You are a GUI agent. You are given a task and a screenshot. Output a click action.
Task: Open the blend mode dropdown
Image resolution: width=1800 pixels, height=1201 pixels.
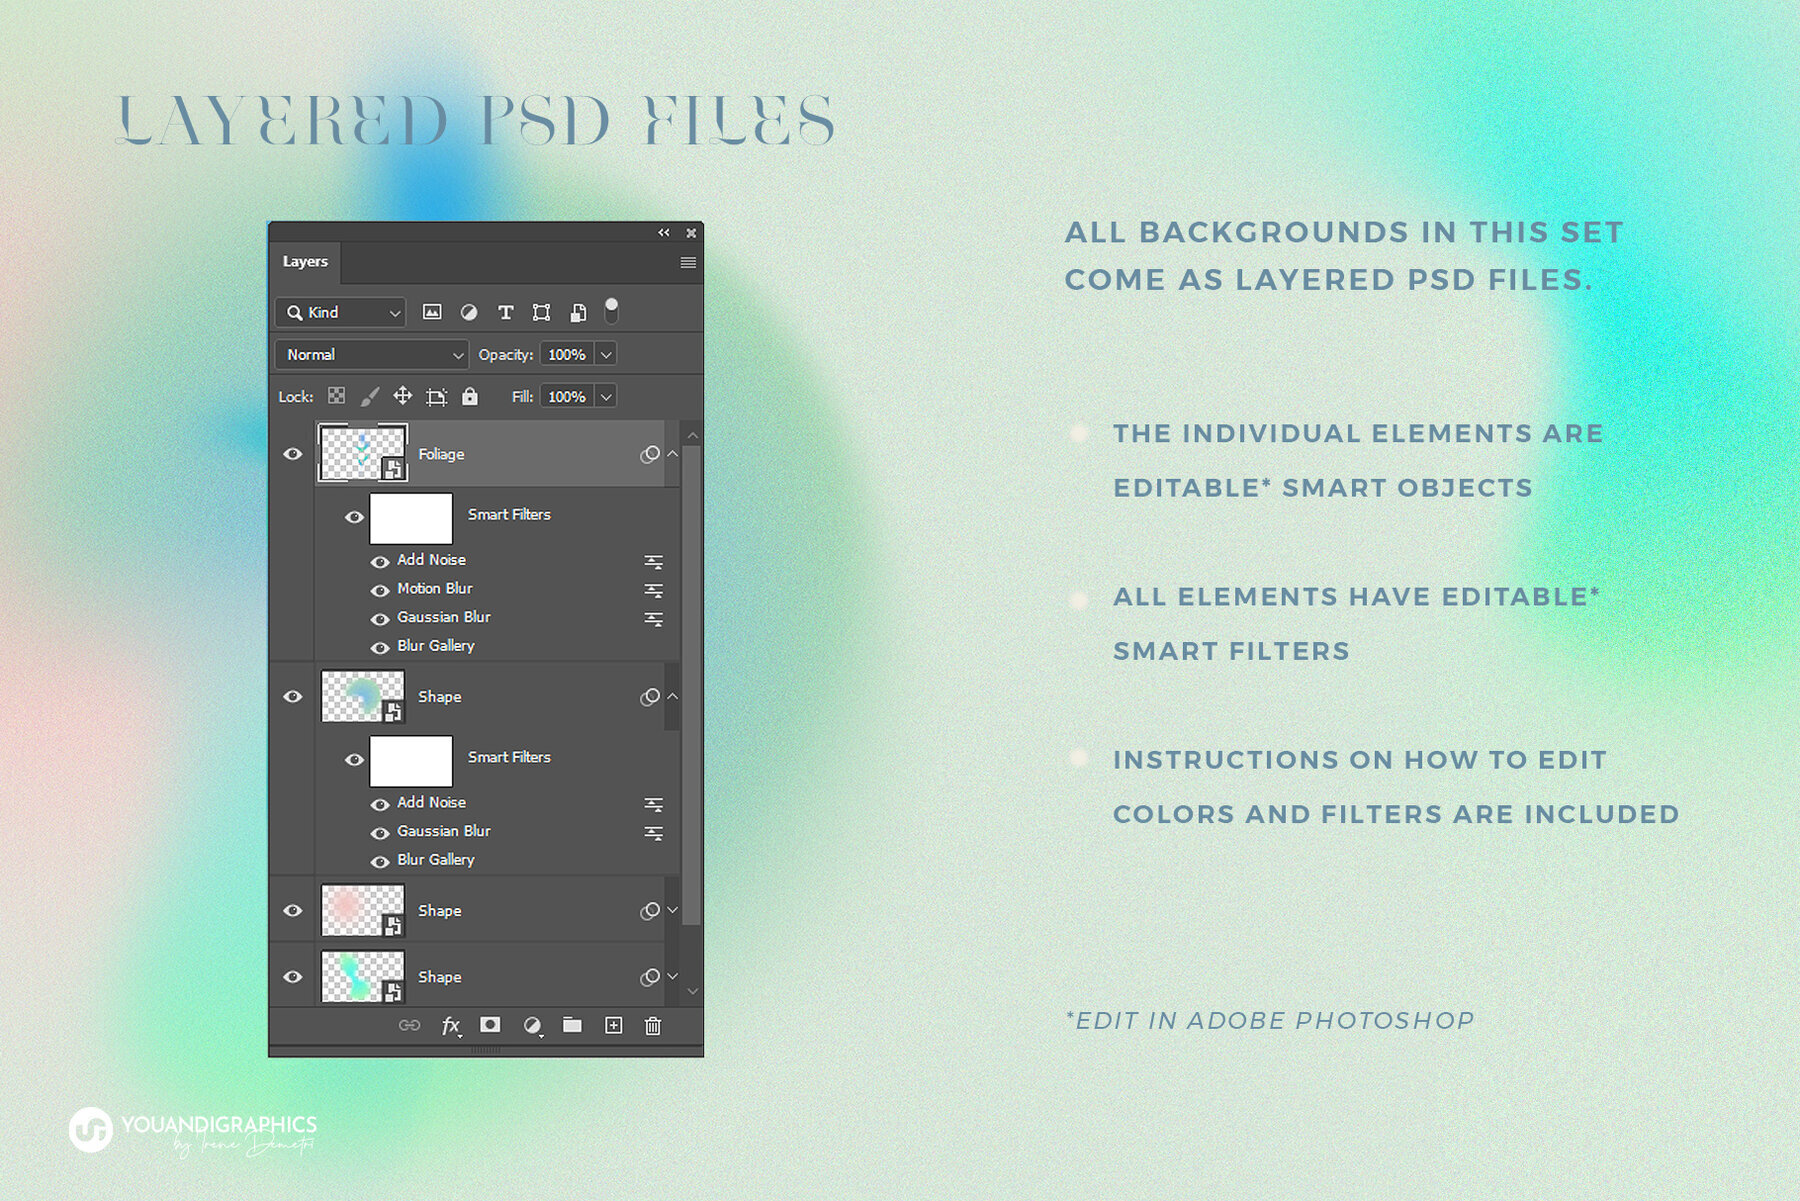[x=370, y=354]
